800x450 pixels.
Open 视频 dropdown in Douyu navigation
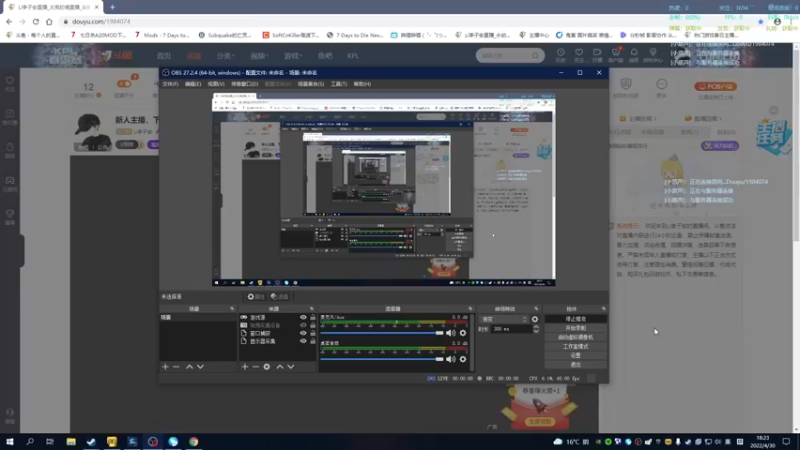(259, 56)
